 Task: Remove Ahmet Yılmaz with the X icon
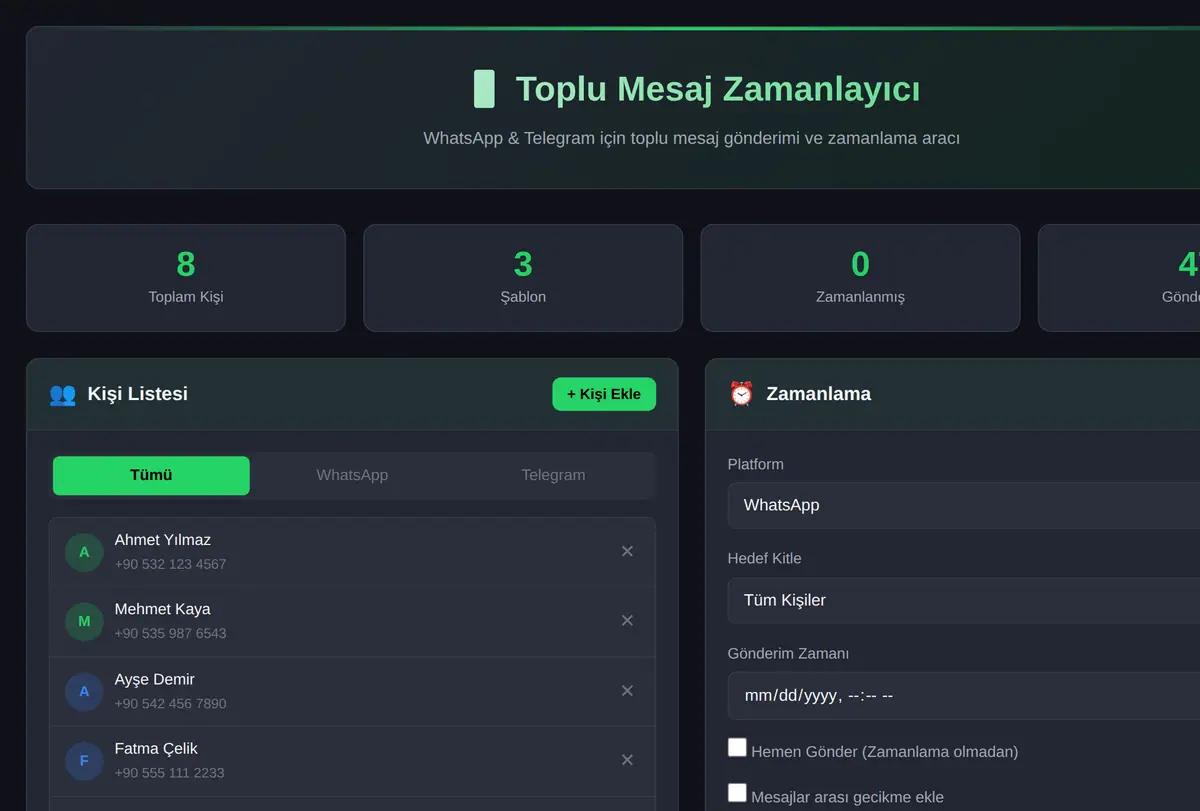[627, 551]
